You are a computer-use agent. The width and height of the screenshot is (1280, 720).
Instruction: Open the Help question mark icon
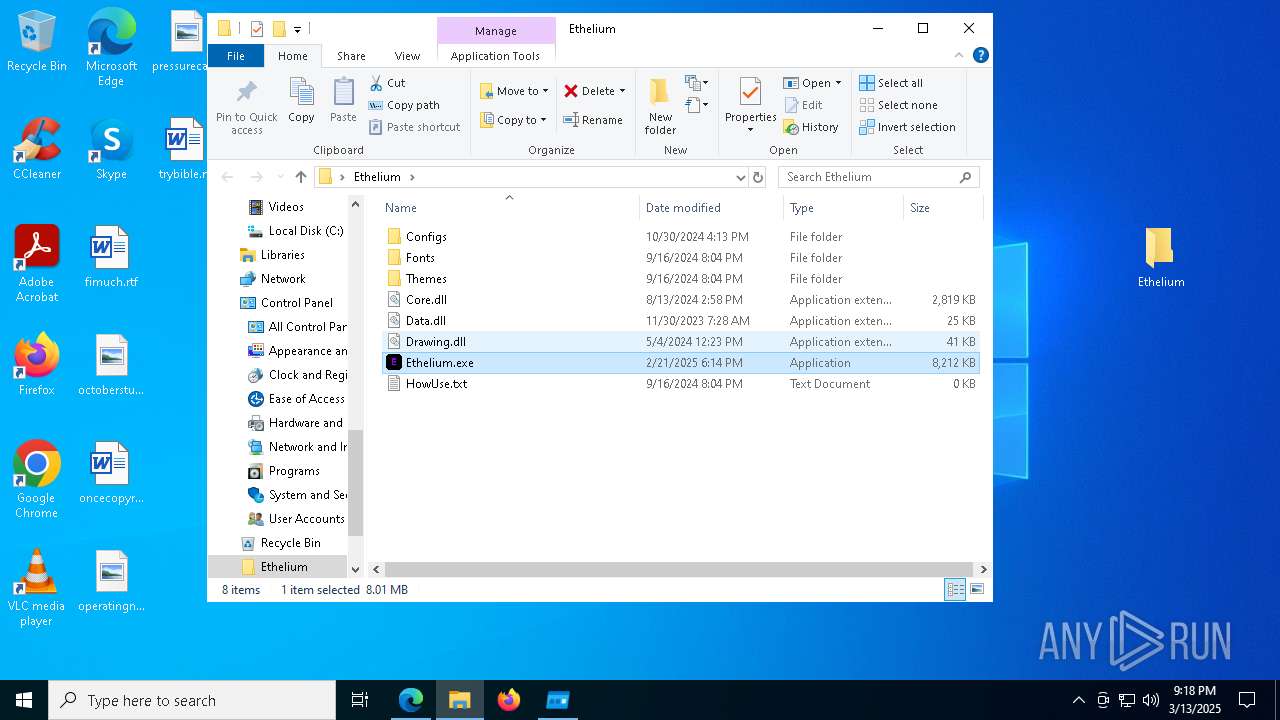(981, 56)
